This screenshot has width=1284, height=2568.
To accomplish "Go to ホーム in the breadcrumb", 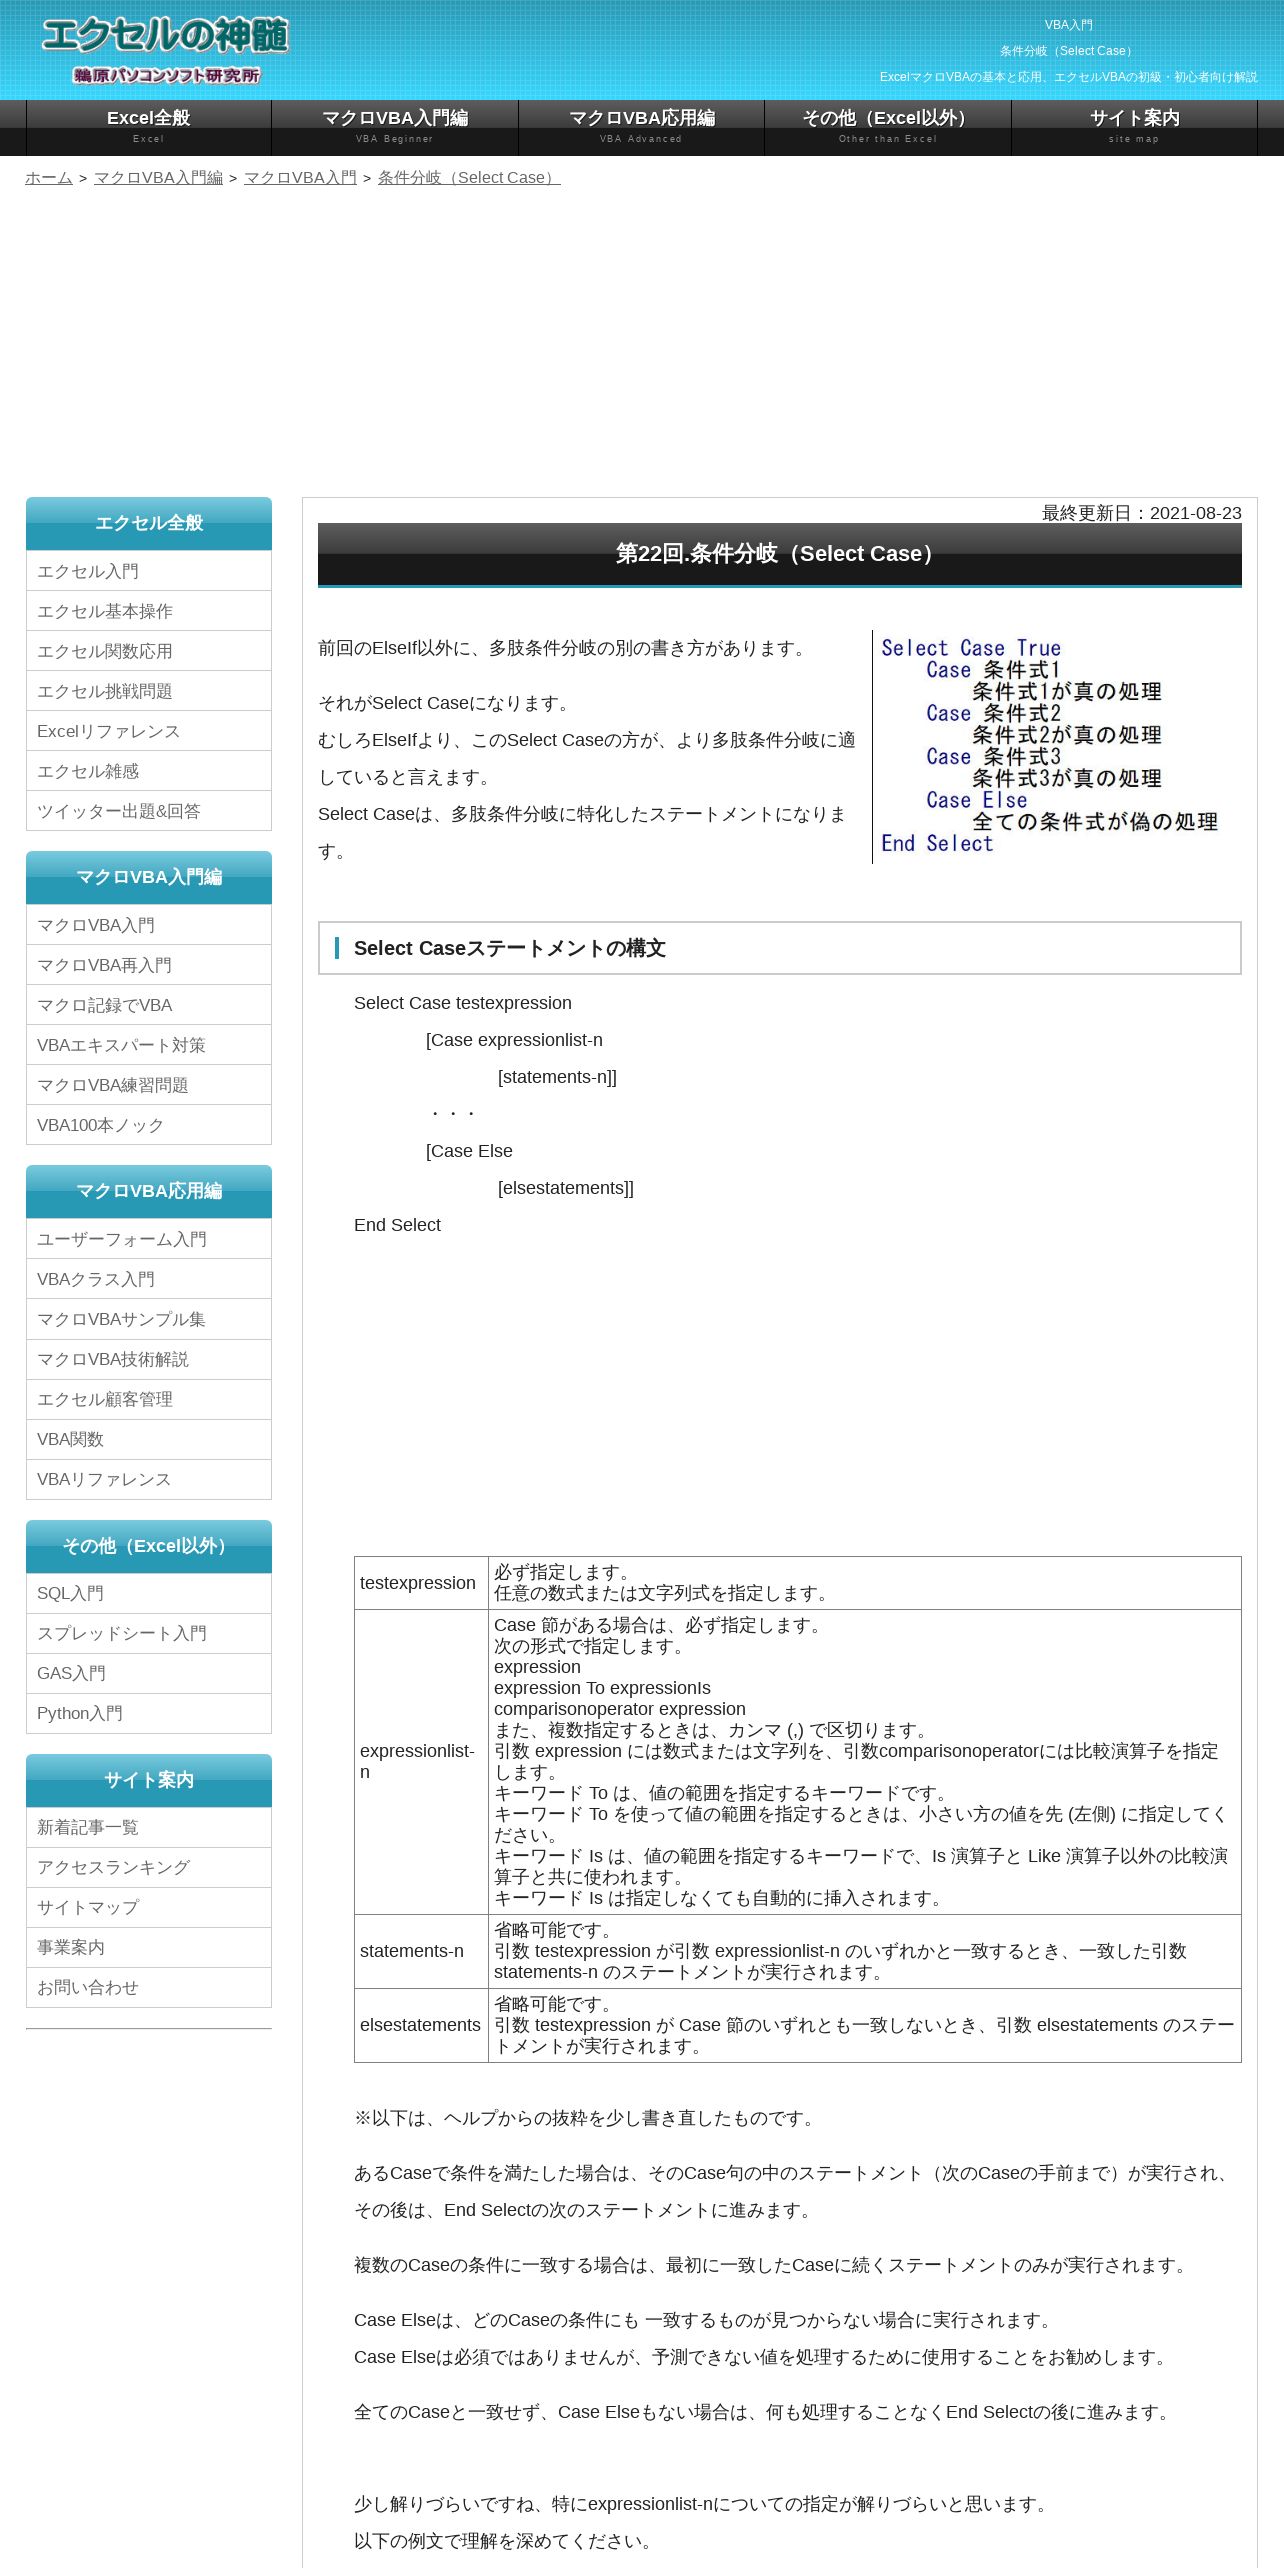I will tap(49, 177).
